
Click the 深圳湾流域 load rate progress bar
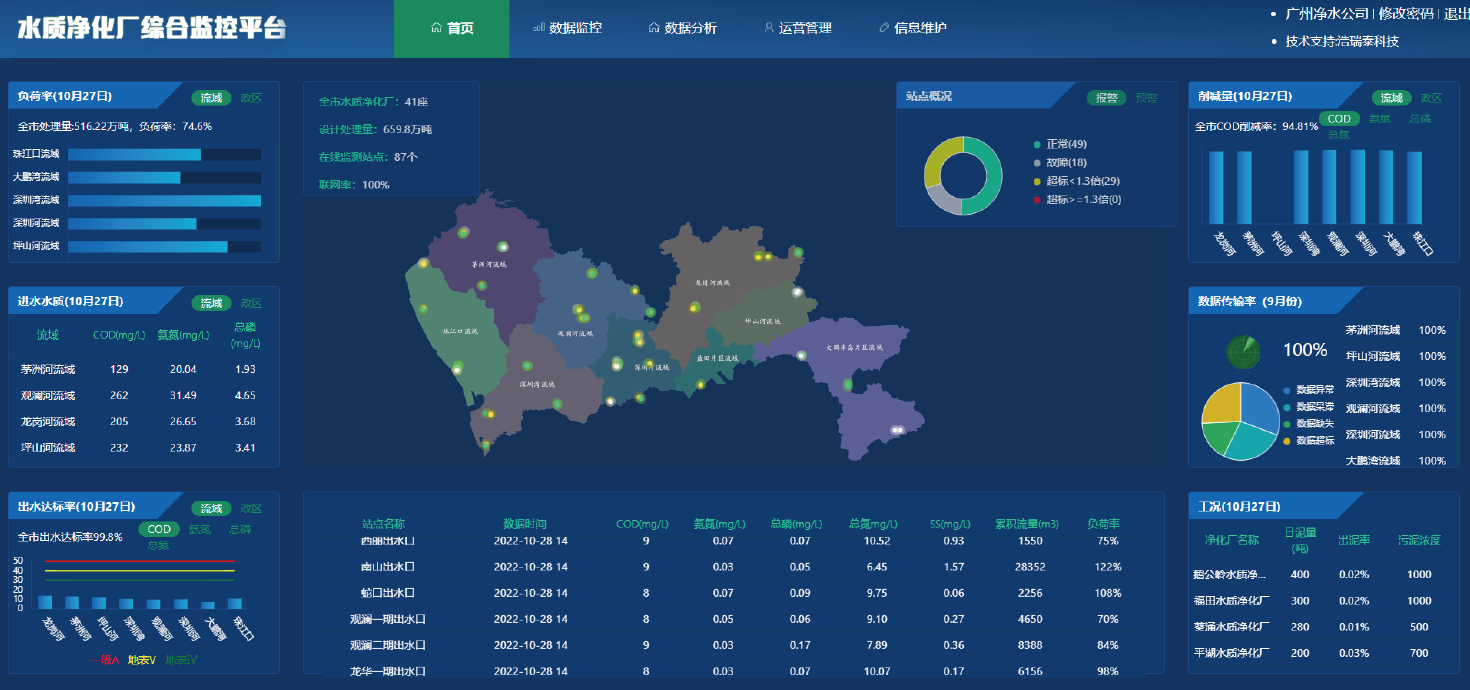tap(164, 200)
